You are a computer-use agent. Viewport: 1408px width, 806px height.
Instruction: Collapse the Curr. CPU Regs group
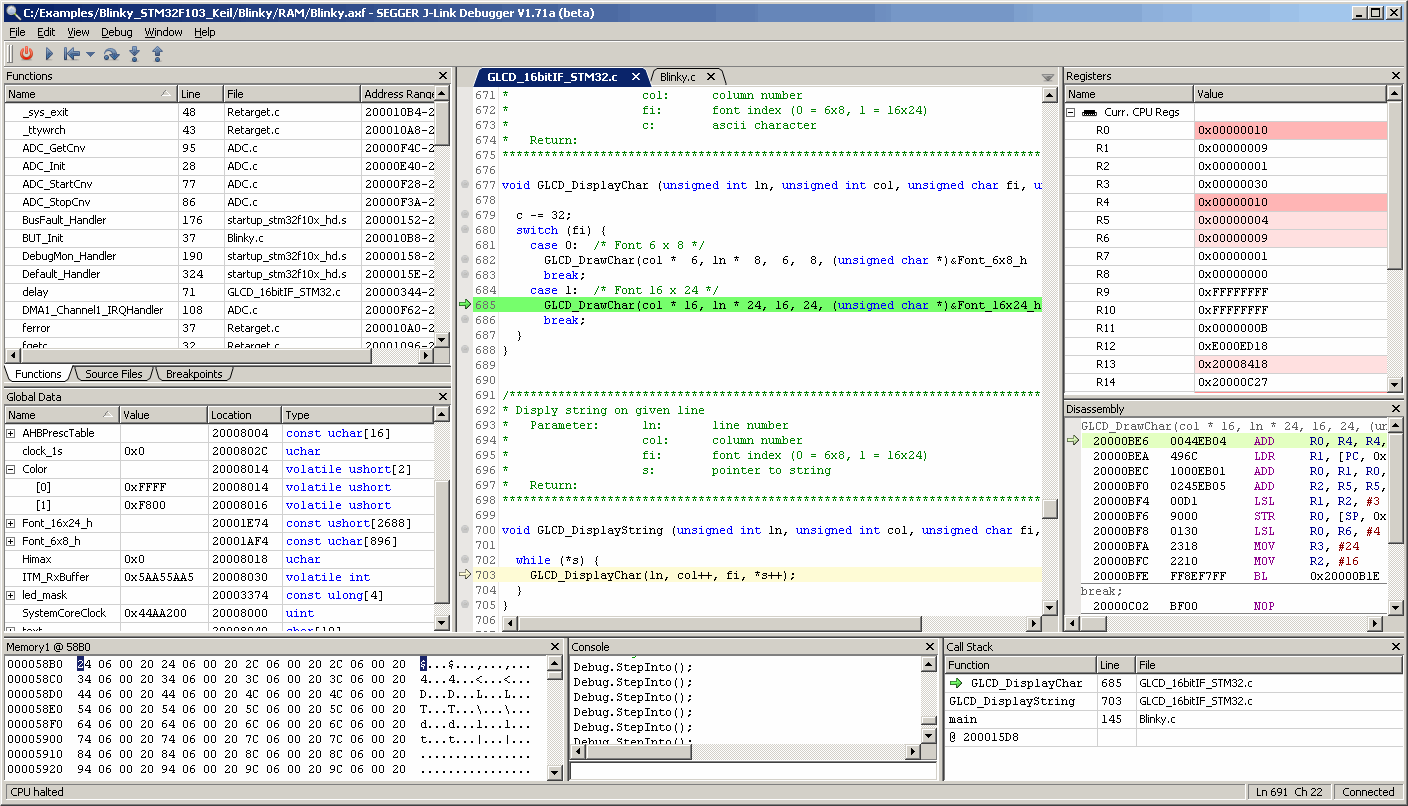point(1071,112)
